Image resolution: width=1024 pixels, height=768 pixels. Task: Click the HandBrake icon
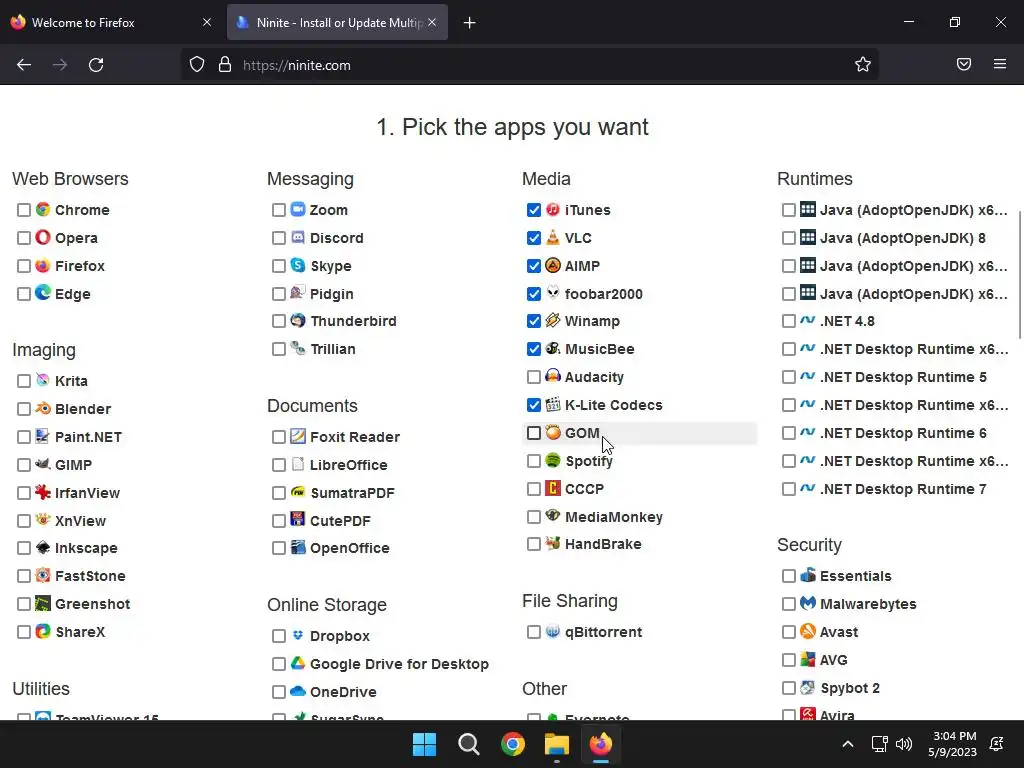[x=553, y=543]
